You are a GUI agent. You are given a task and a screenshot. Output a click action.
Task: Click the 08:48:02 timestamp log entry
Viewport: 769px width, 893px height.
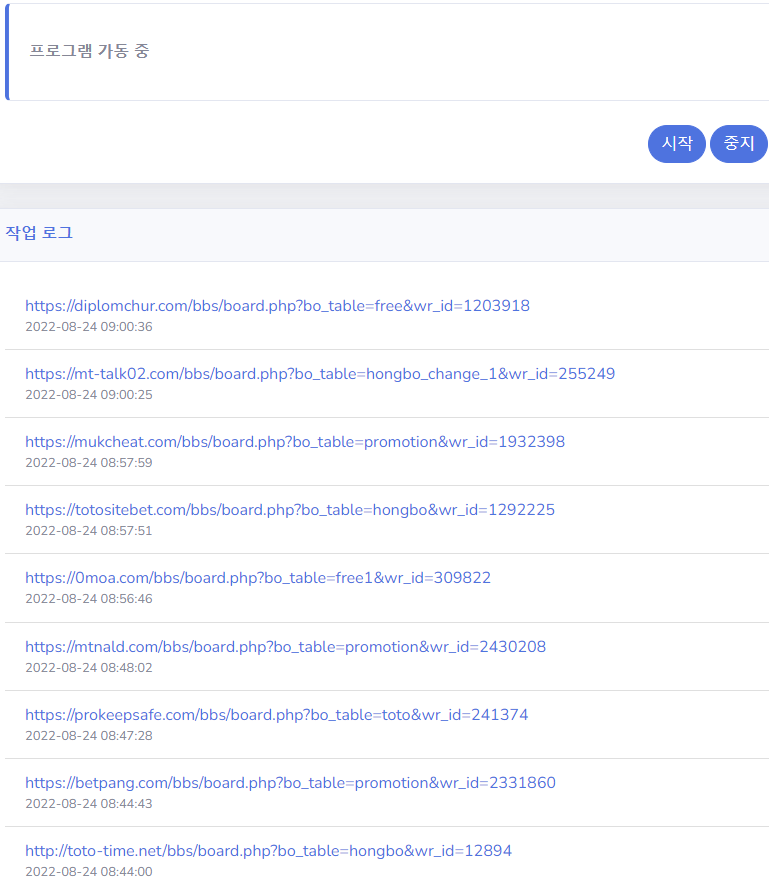pos(89,667)
